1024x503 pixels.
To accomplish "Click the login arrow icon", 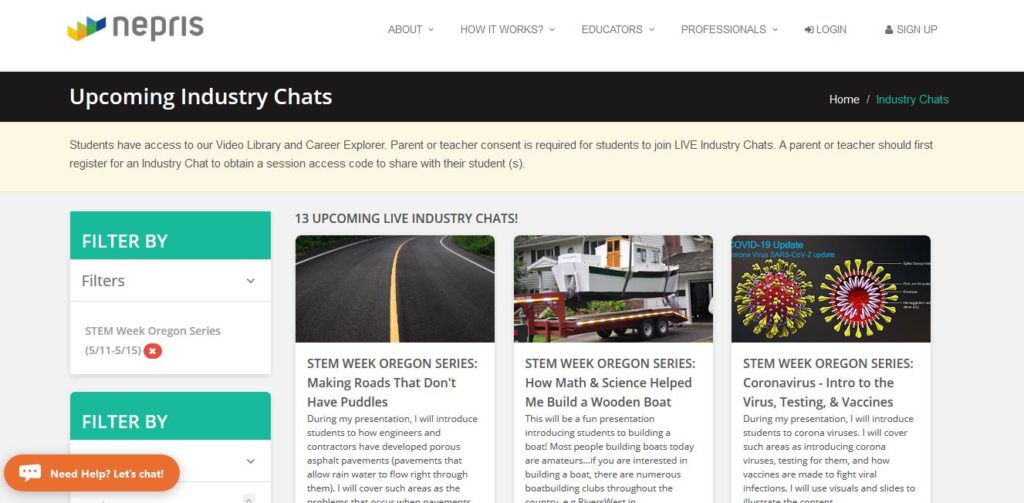I will point(809,29).
